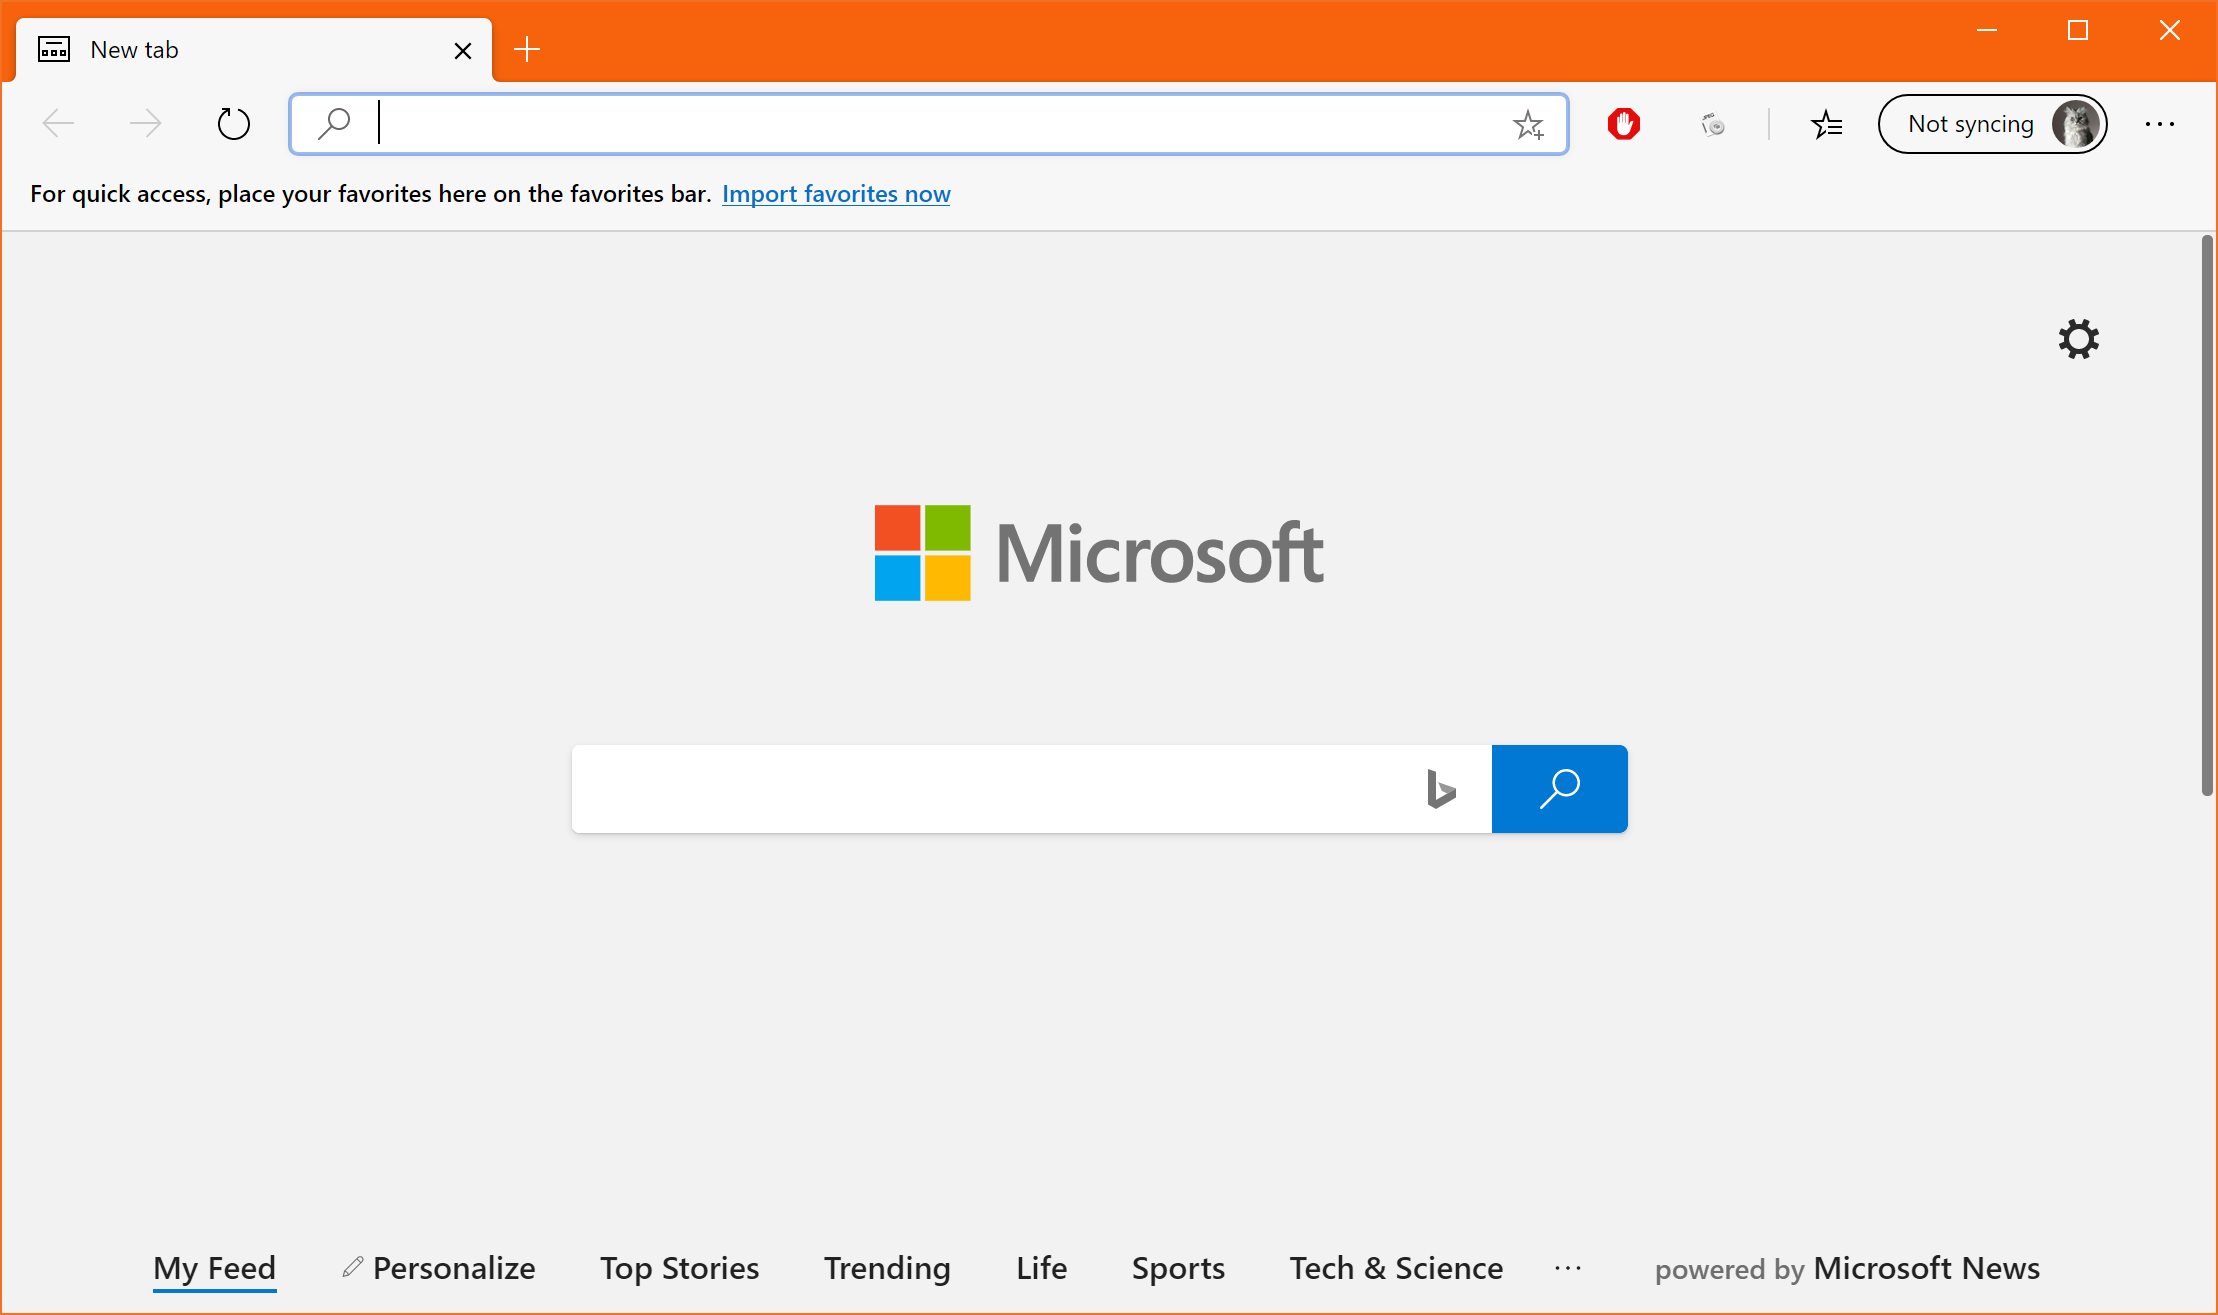
Task: Close the browser window
Action: 2169,30
